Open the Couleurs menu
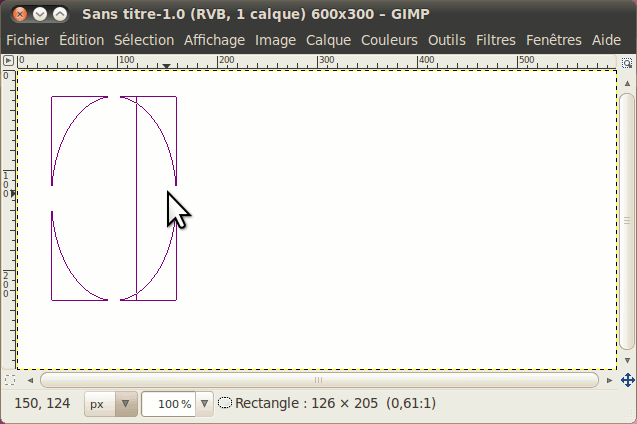This screenshot has width=637, height=424. click(390, 40)
